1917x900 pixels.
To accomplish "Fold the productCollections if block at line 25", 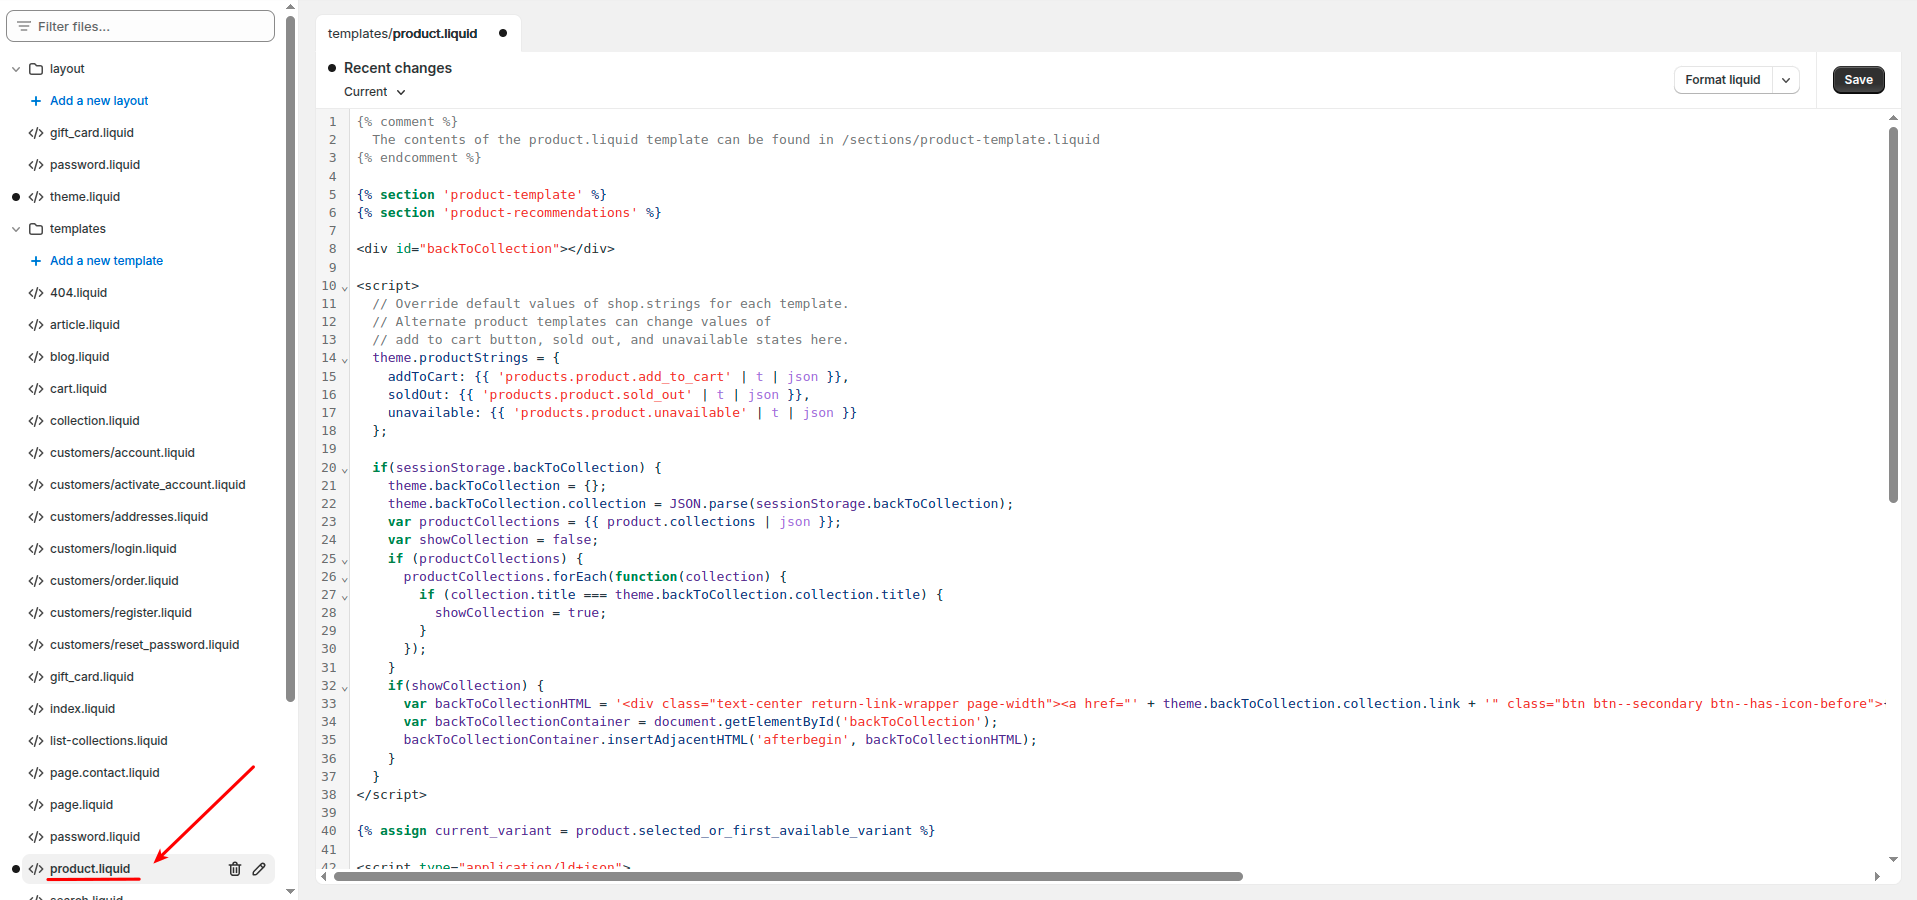I will pyautogui.click(x=345, y=561).
